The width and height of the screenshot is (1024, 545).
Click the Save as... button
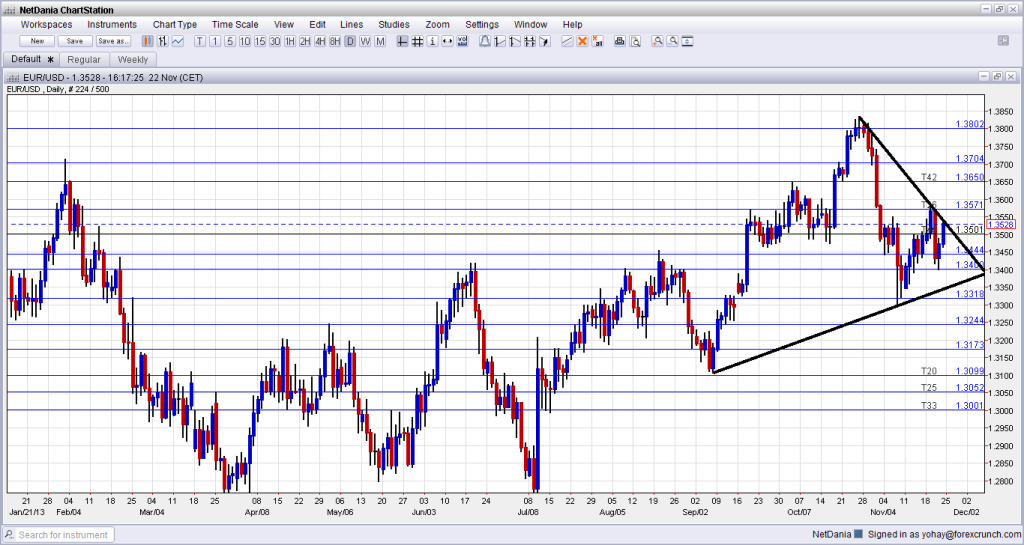click(x=113, y=41)
